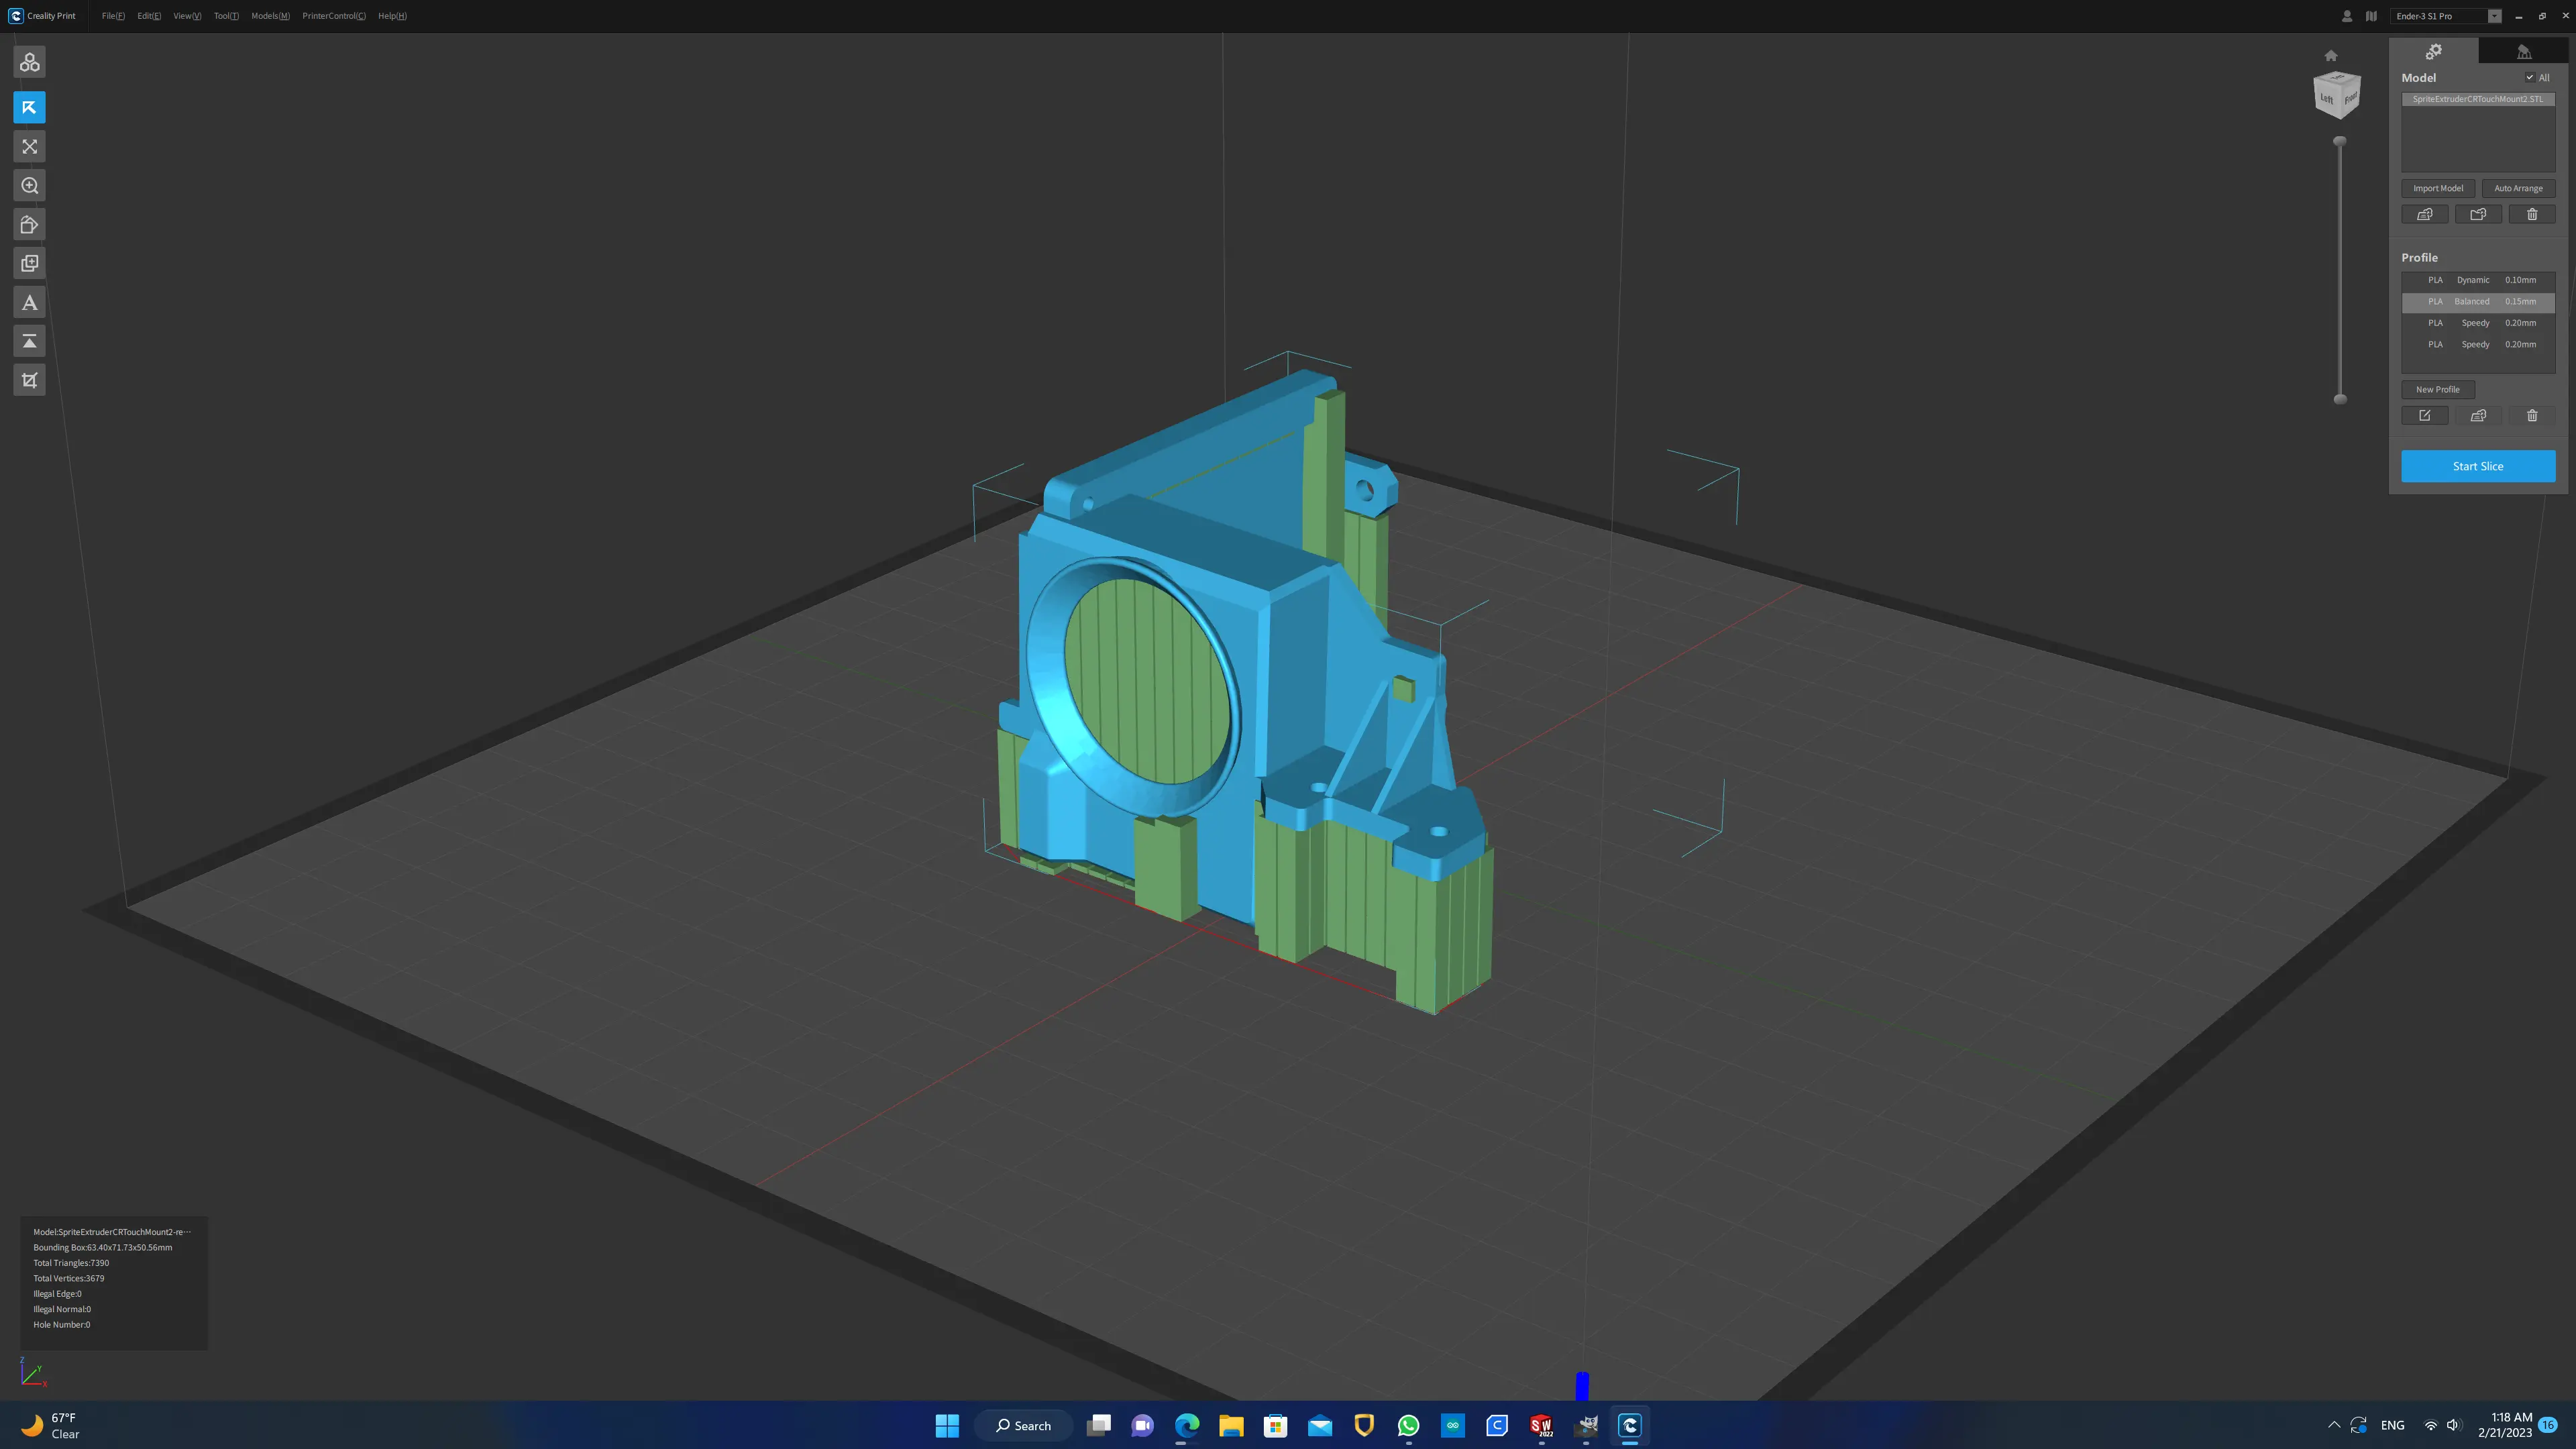The height and width of the screenshot is (1449, 2576).
Task: Edit the selected profile with pencil icon
Action: [2425, 415]
